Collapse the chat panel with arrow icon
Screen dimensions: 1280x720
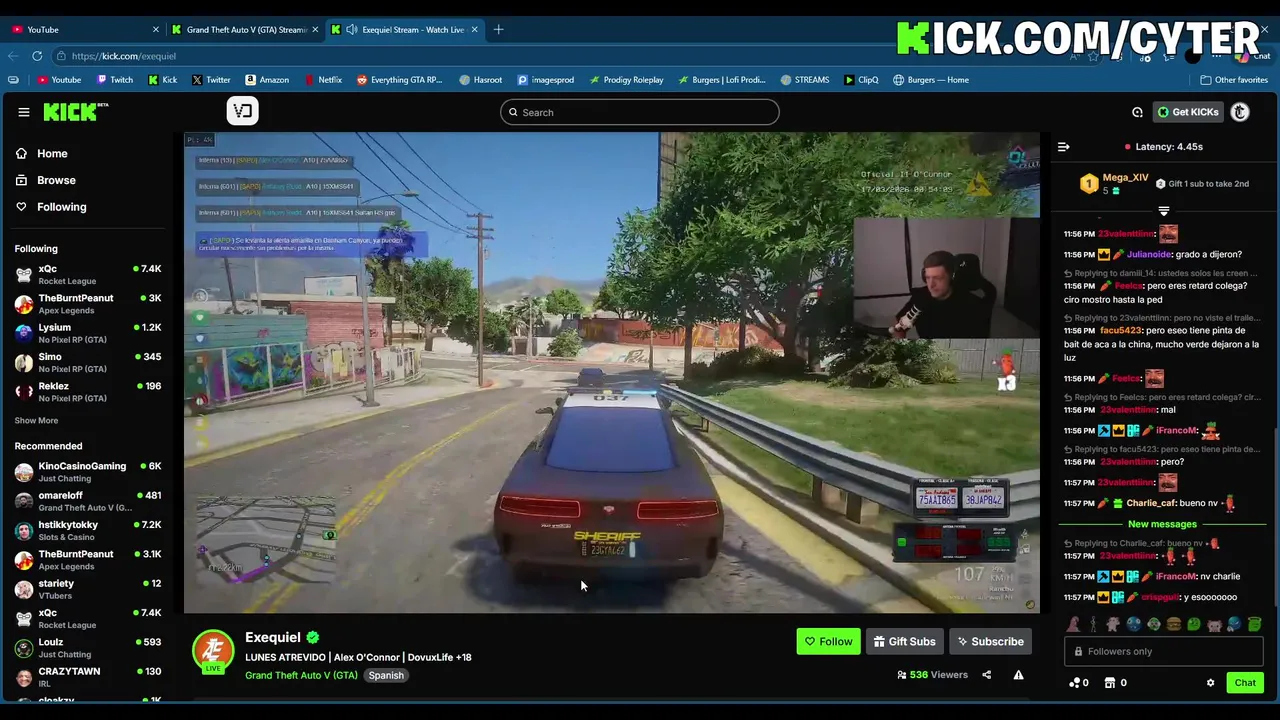tap(1063, 147)
